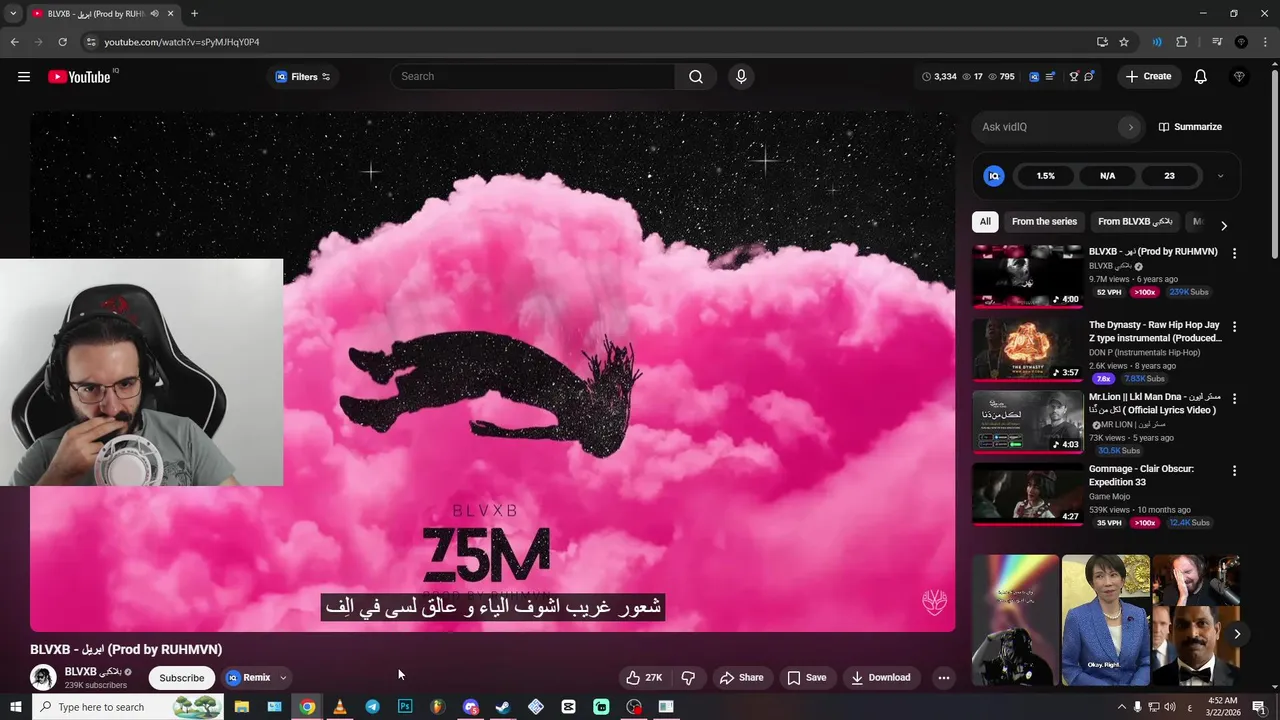
Task: Show next Shorts with right arrow
Action: [x=1237, y=634]
